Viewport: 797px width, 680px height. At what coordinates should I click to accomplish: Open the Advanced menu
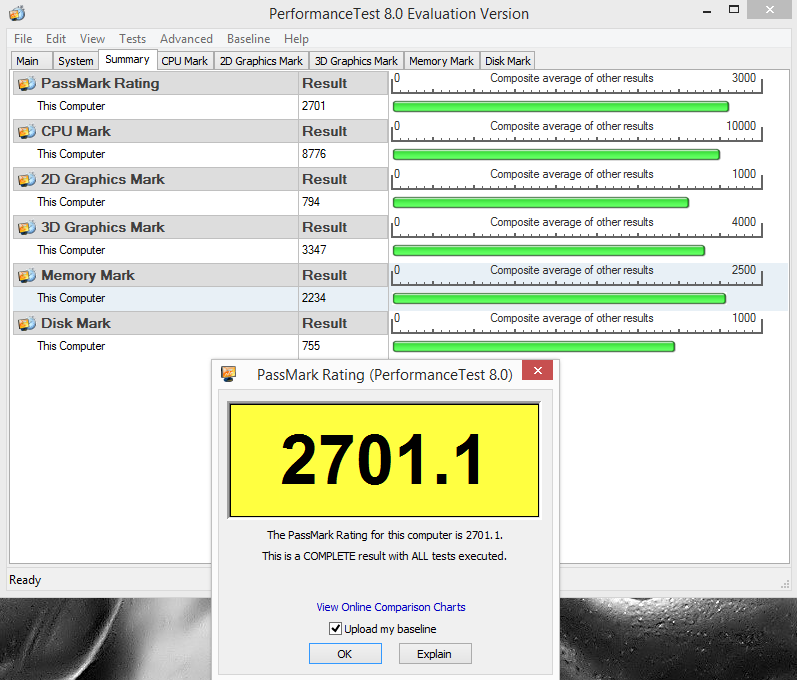point(186,39)
